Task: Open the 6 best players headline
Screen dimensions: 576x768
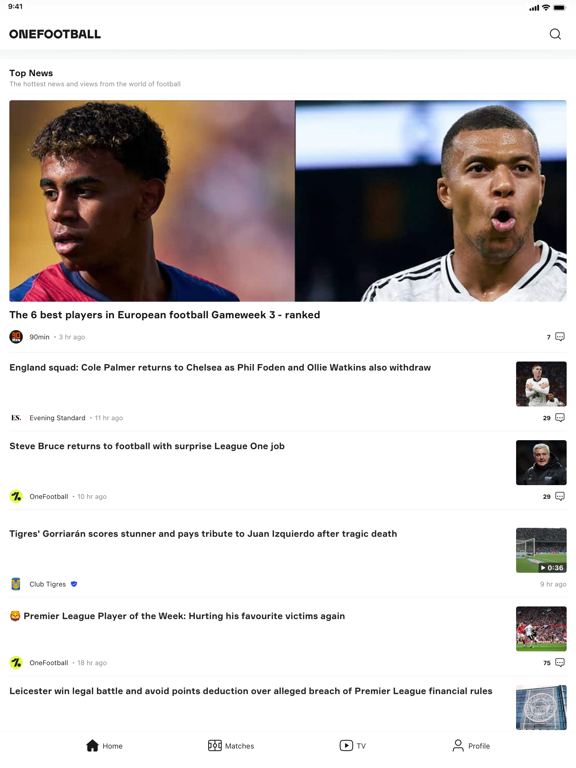Action: [x=165, y=314]
